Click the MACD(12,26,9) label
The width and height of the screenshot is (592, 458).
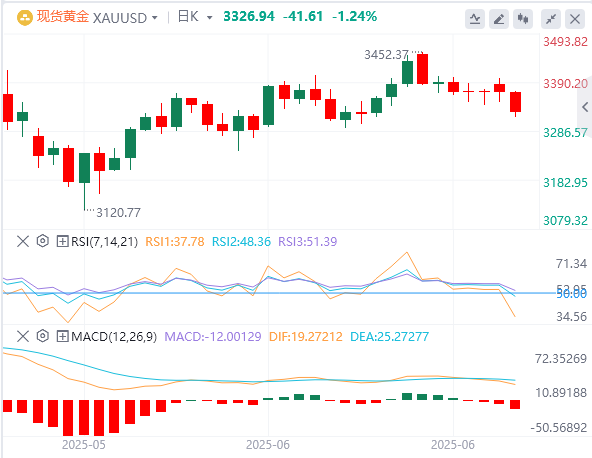(114, 336)
